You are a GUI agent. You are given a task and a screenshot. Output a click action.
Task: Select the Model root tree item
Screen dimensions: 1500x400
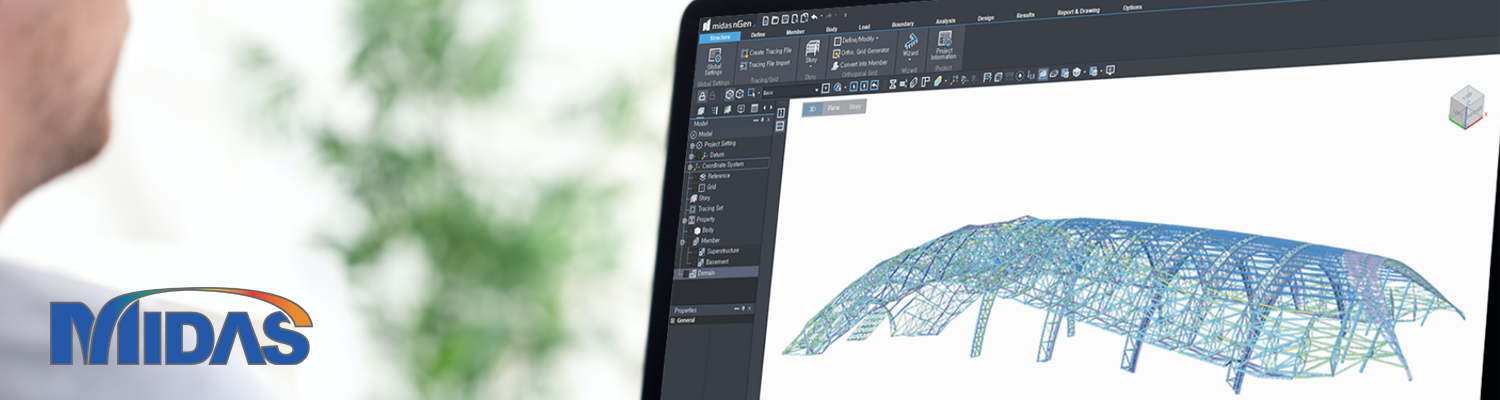(704, 134)
